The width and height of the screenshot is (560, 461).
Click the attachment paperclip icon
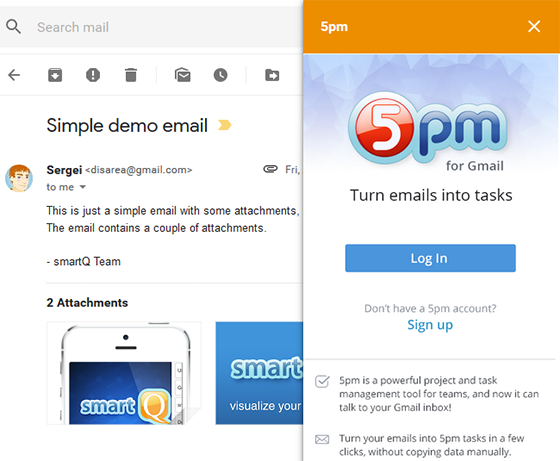point(270,169)
